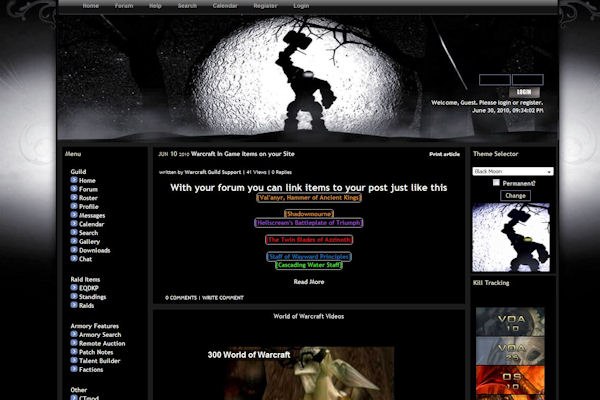Click the arrow icon beside Remote Auction
This screenshot has height=400, width=600.
(74, 343)
